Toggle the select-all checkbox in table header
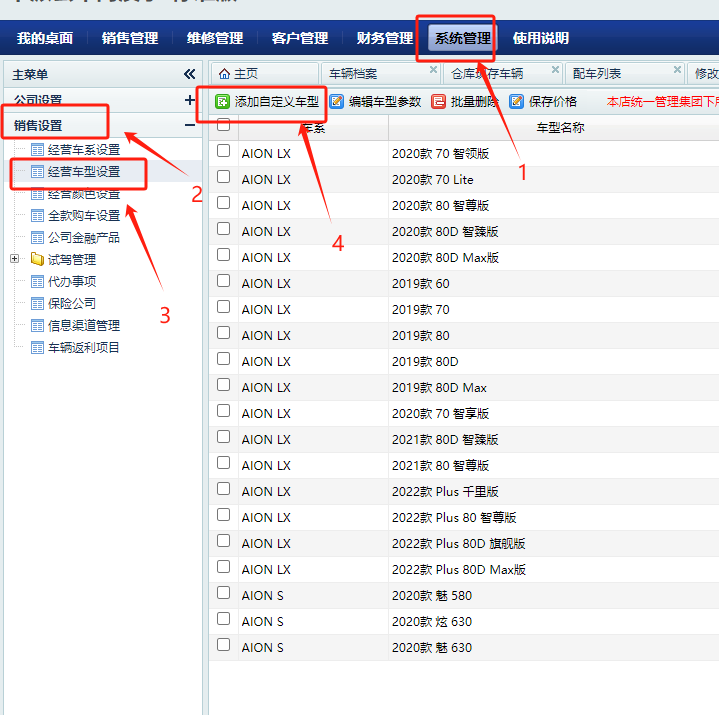 click(224, 126)
